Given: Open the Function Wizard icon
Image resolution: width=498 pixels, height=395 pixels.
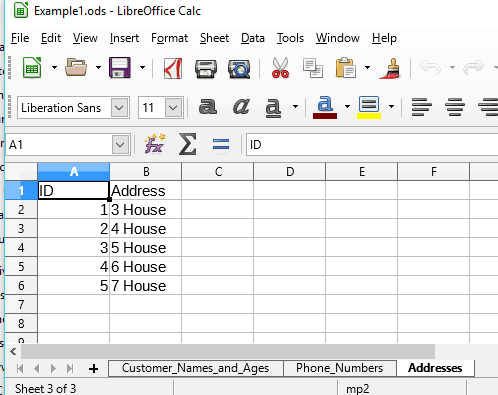Looking at the screenshot, I should [155, 144].
